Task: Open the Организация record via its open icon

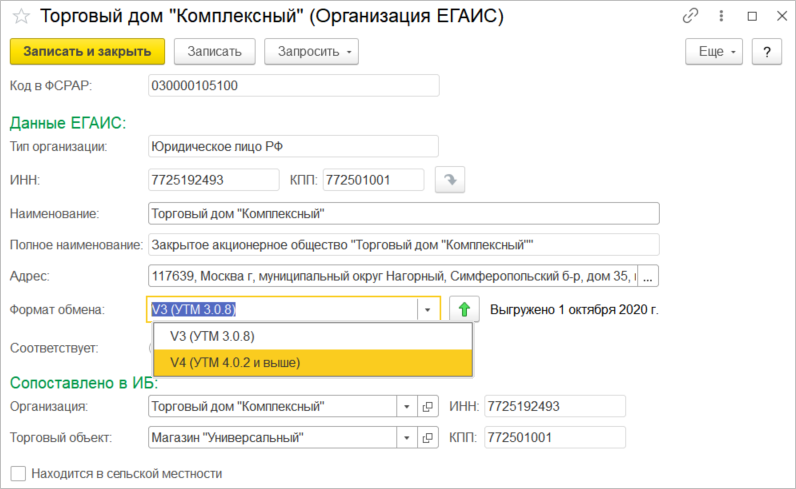Action: pyautogui.click(x=428, y=407)
